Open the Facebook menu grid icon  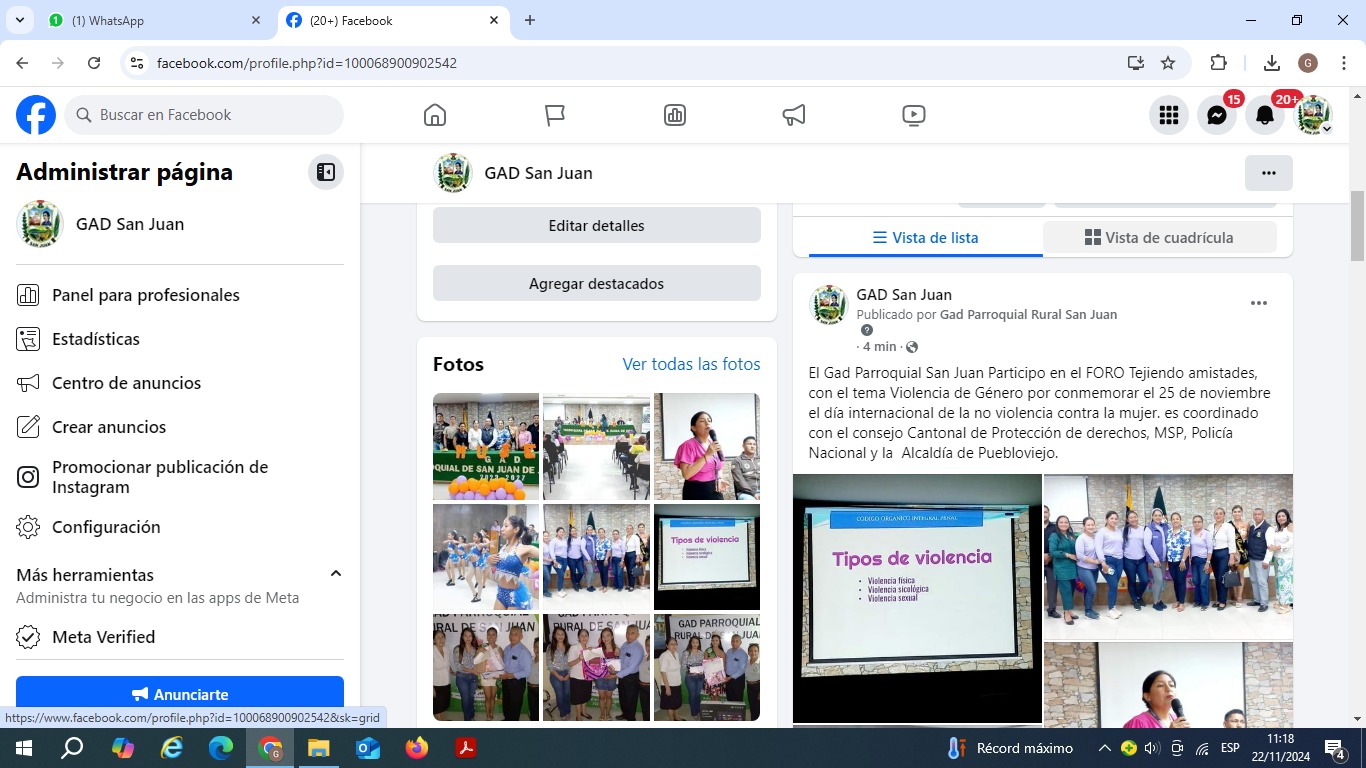(1169, 116)
